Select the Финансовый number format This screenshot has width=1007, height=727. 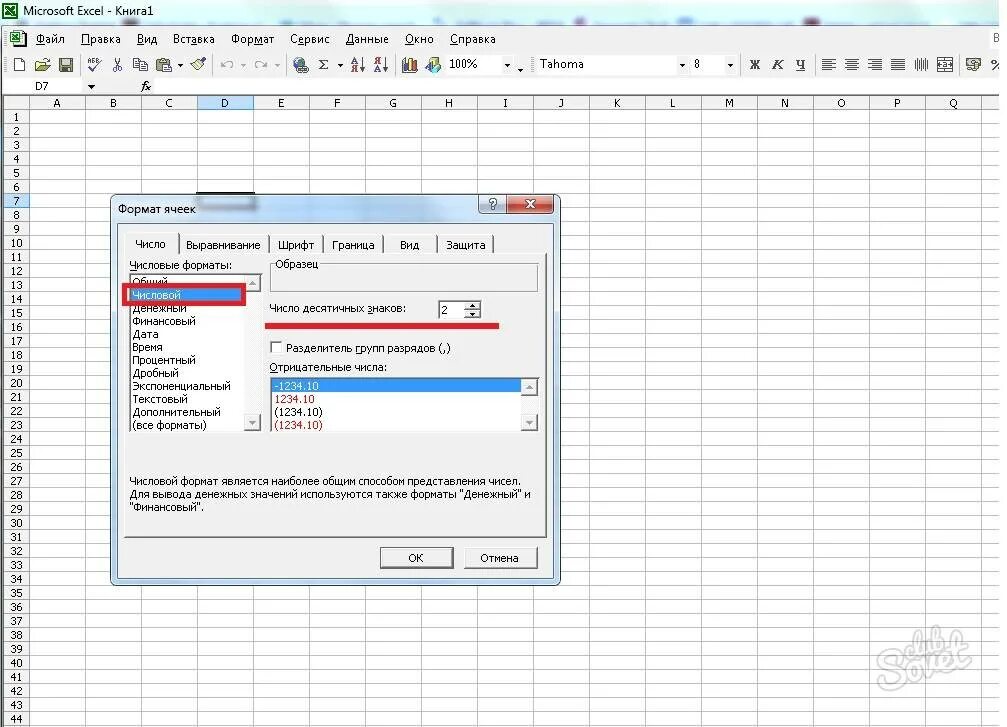187,321
